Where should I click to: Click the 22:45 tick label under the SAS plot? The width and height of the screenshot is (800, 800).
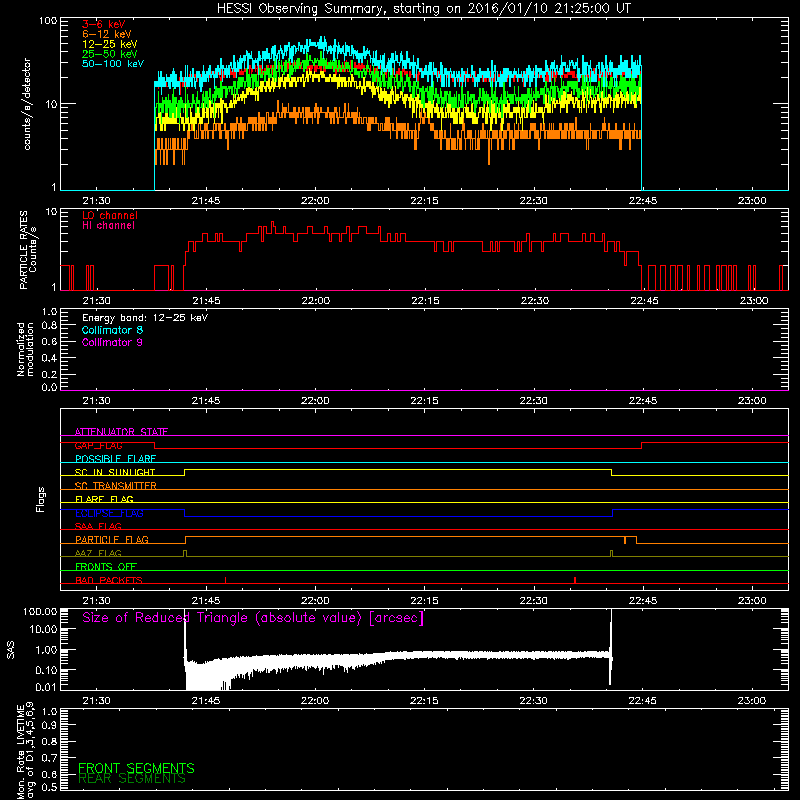point(643,701)
